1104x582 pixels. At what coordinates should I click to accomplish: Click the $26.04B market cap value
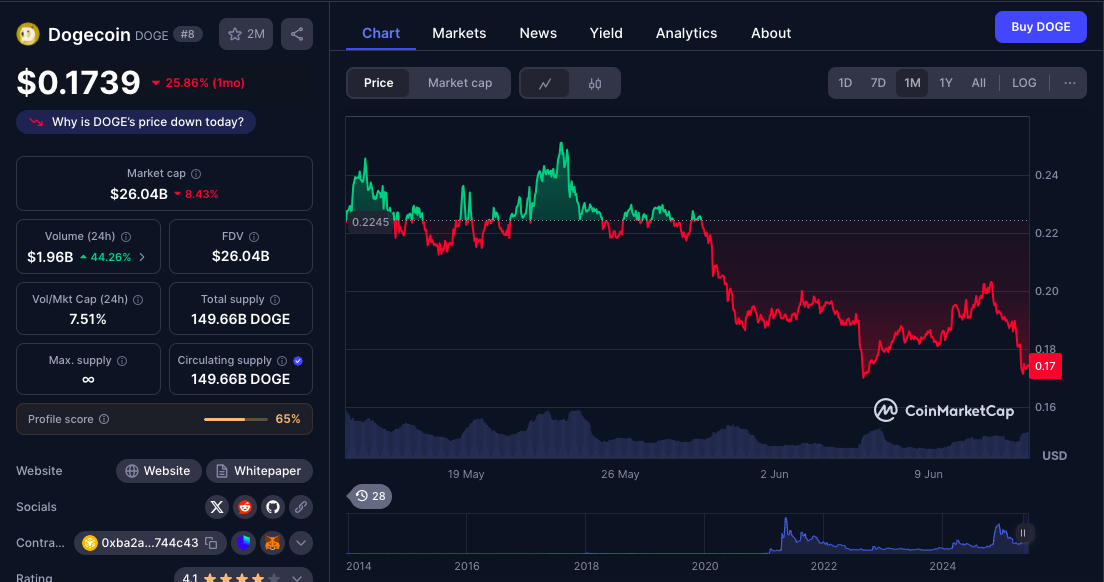coord(139,194)
